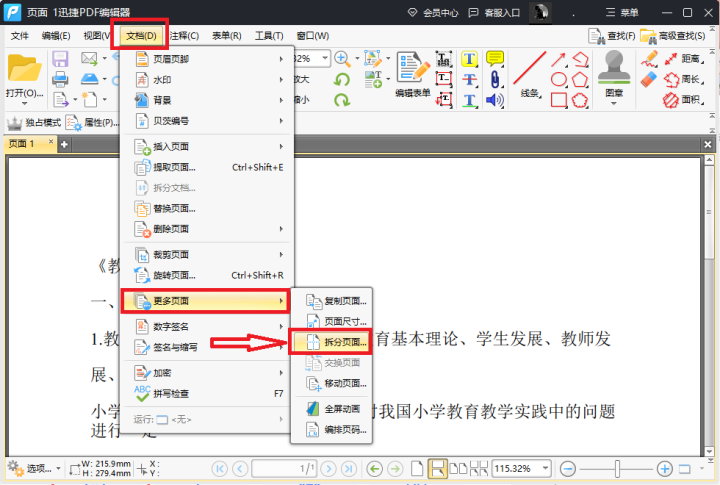Open the 文档(D) menu
This screenshot has width=720, height=485.
tap(141, 36)
